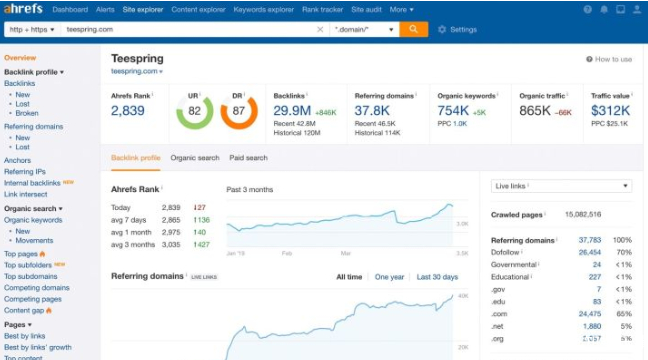Click the ahrefs logo
The width and height of the screenshot is (648, 360).
point(23,9)
